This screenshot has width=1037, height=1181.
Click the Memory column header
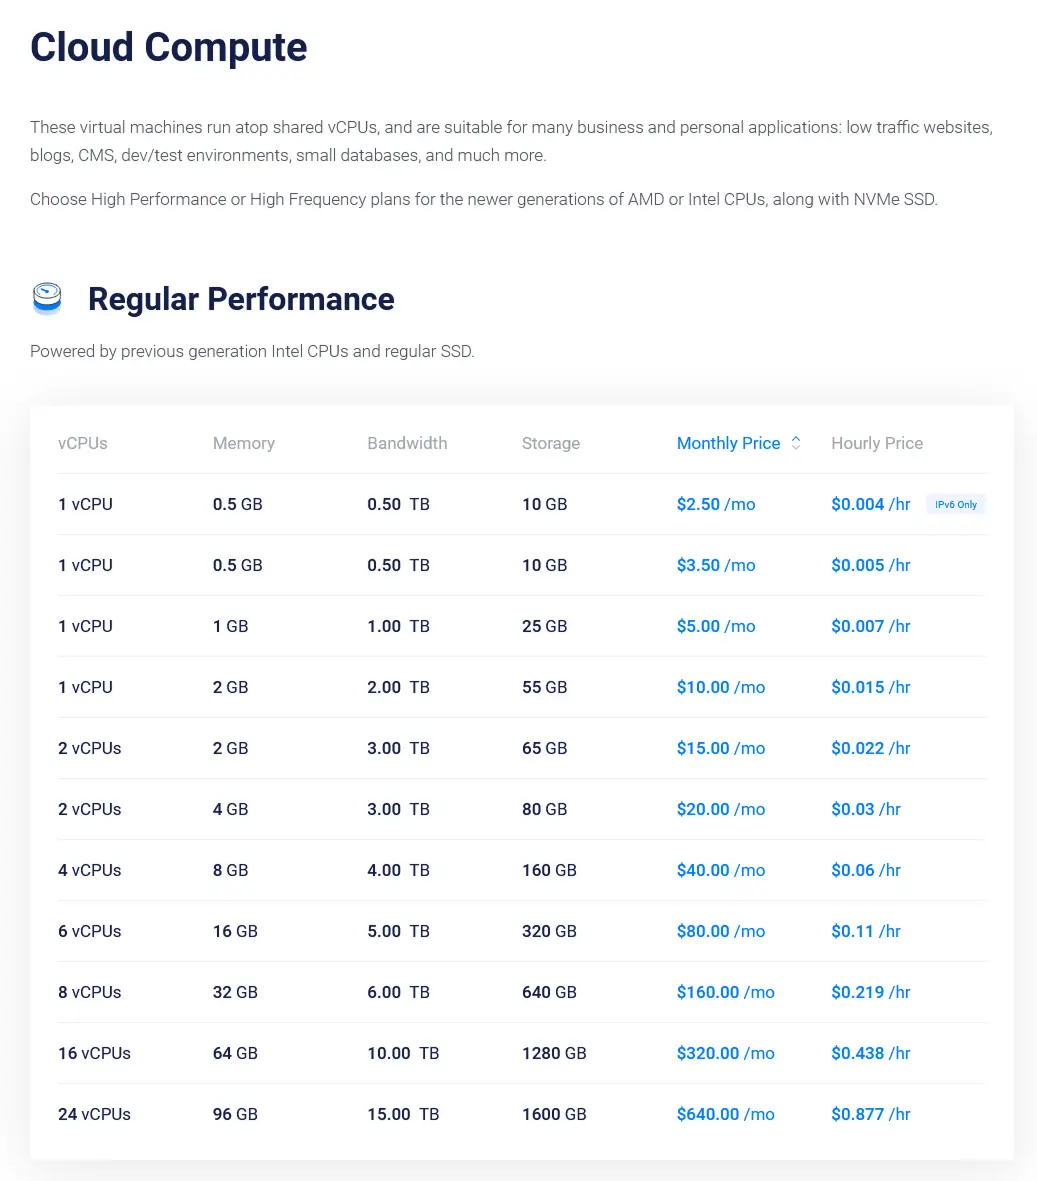pos(244,443)
